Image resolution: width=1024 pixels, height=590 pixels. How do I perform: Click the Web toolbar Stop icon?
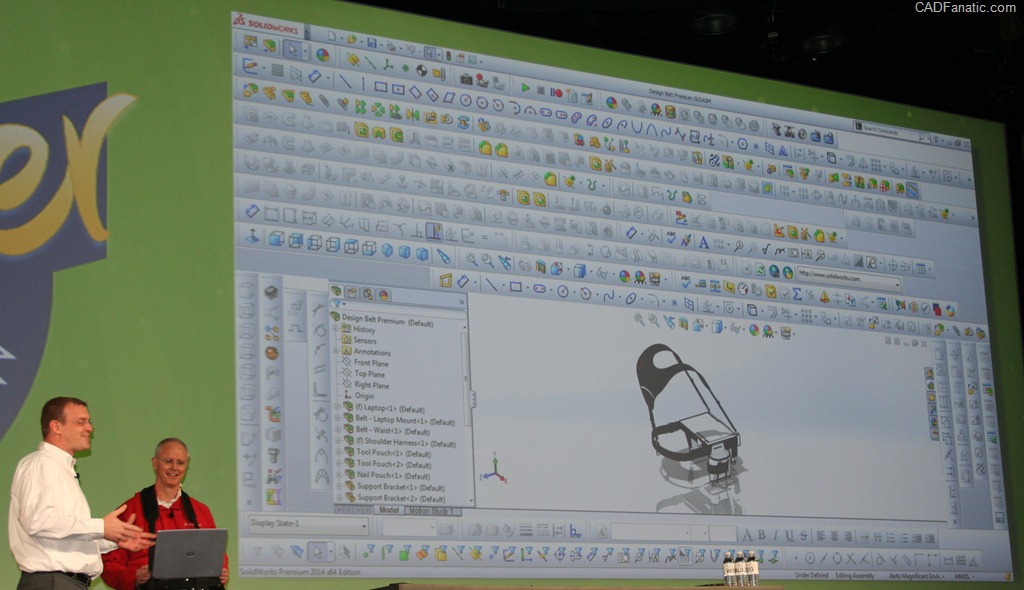coord(746,268)
